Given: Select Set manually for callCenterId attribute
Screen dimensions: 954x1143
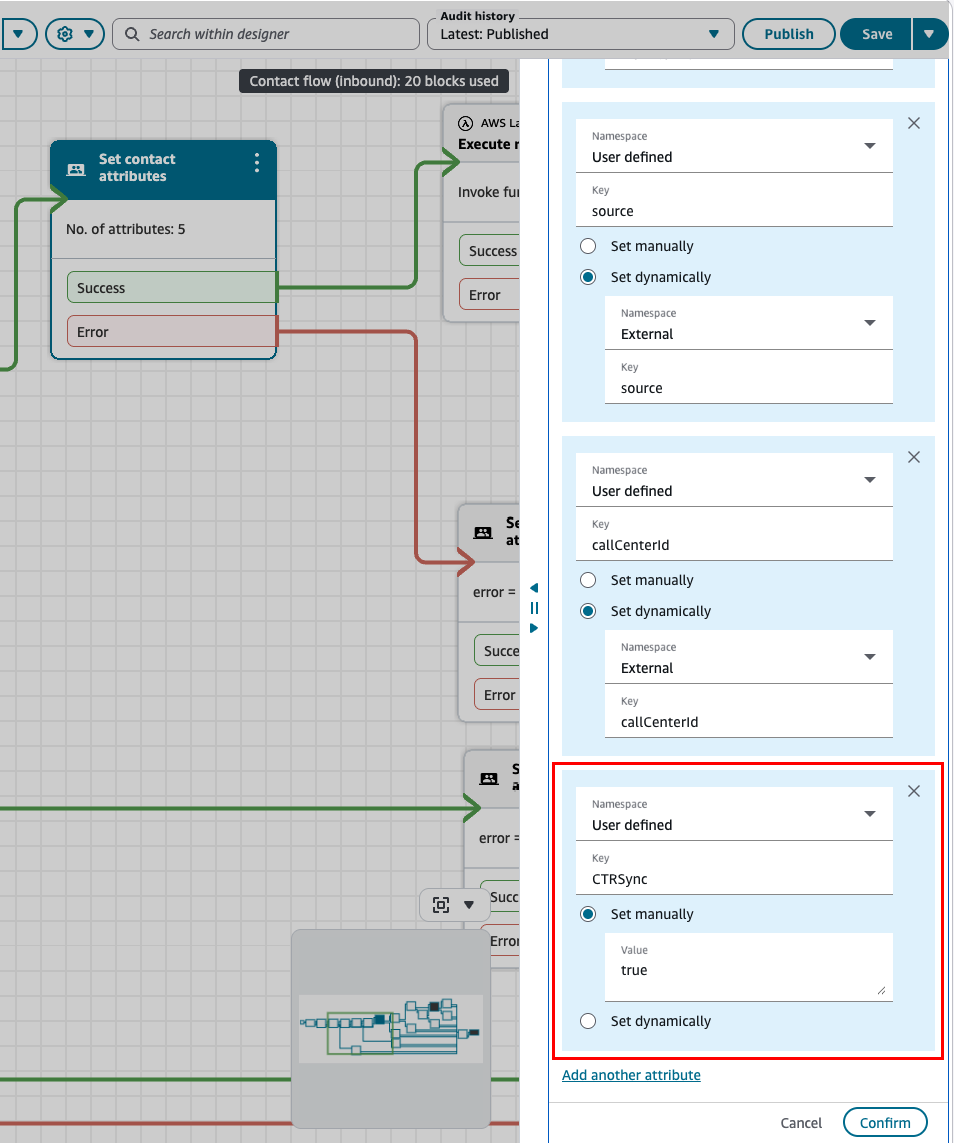Looking at the screenshot, I should click(x=588, y=580).
